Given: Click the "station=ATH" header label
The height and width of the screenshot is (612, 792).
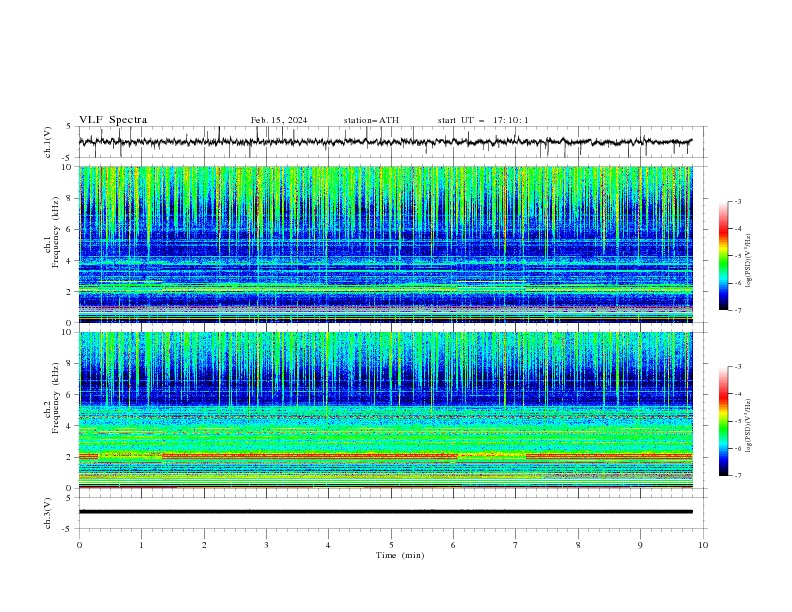Looking at the screenshot, I should tap(371, 120).
